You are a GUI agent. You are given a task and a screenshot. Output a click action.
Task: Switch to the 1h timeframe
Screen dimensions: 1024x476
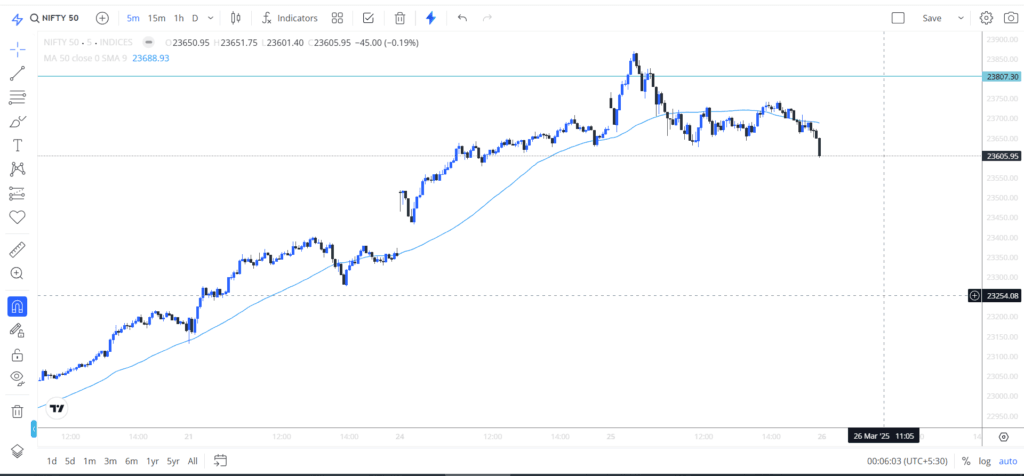point(178,18)
